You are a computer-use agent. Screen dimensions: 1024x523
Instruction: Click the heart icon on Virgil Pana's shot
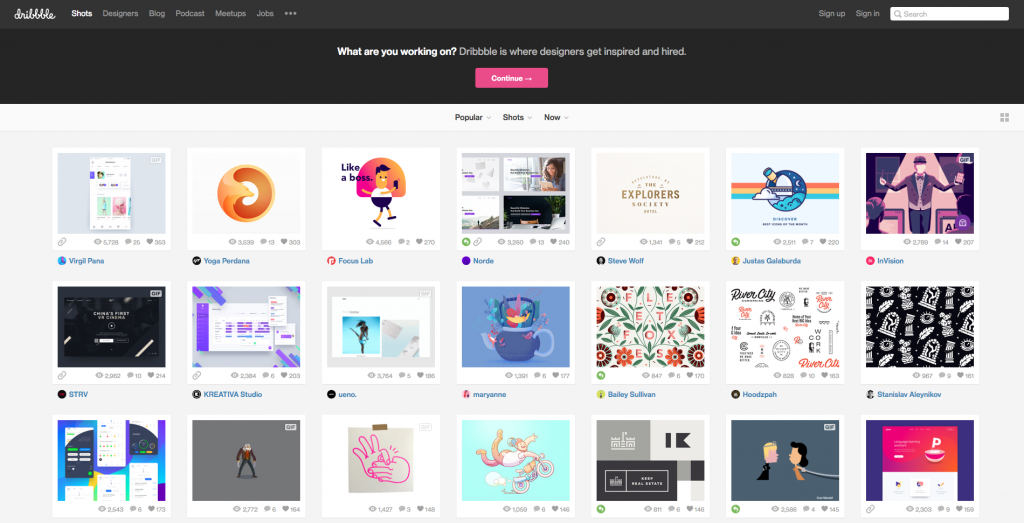(x=150, y=242)
